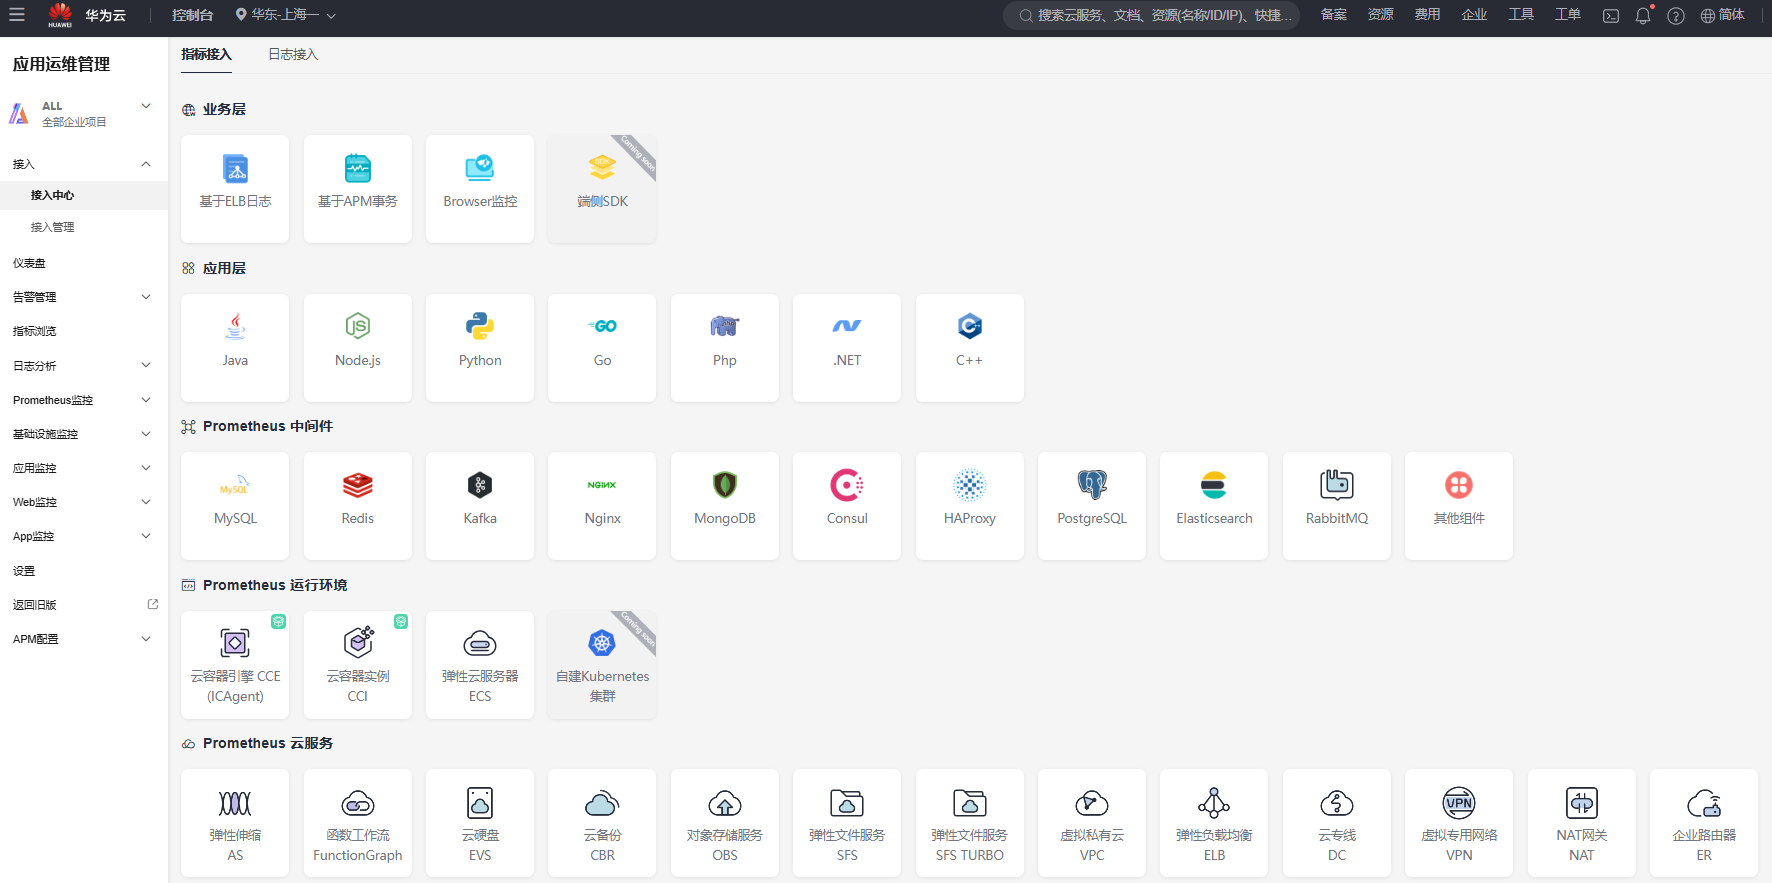The height and width of the screenshot is (883, 1772).
Task: Select the C++ application card
Action: pyautogui.click(x=970, y=348)
